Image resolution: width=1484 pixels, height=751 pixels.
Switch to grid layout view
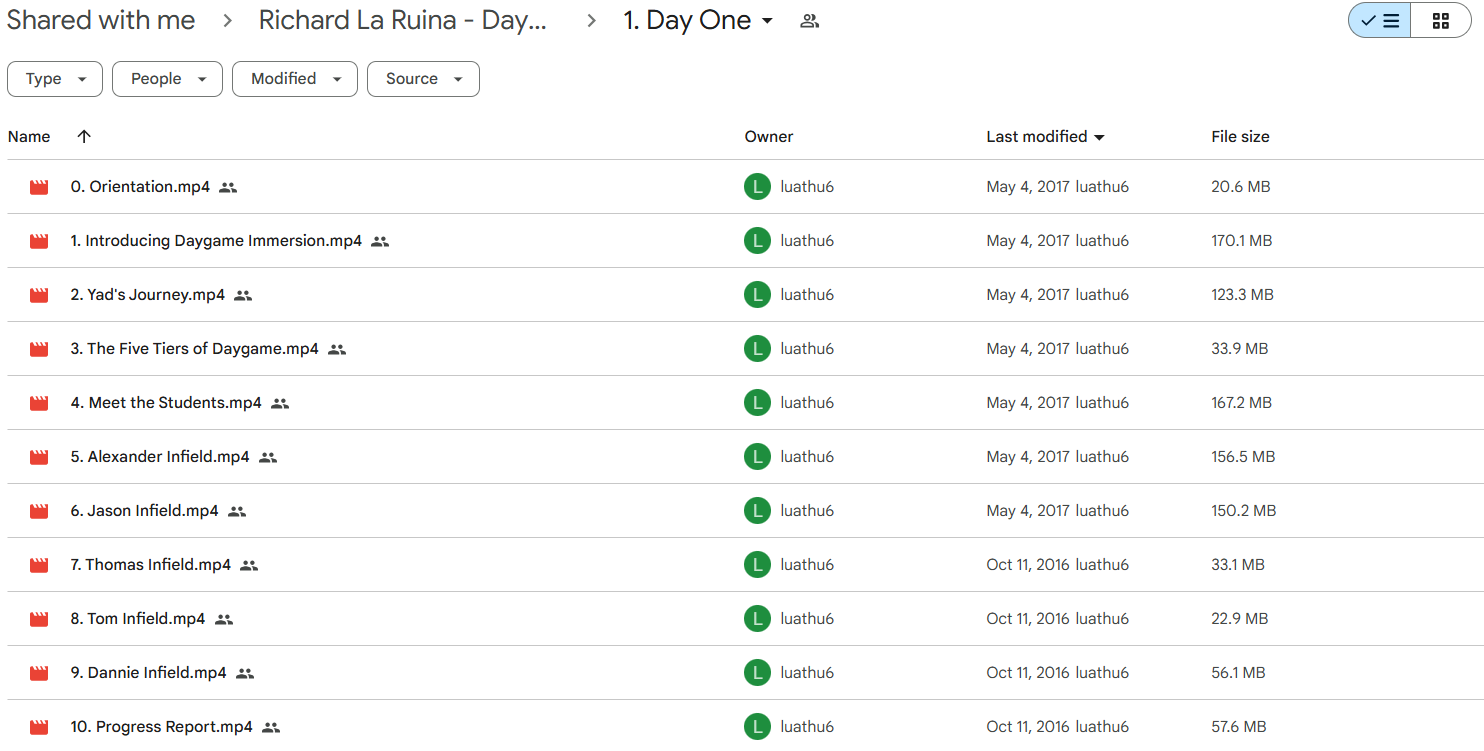1441,21
